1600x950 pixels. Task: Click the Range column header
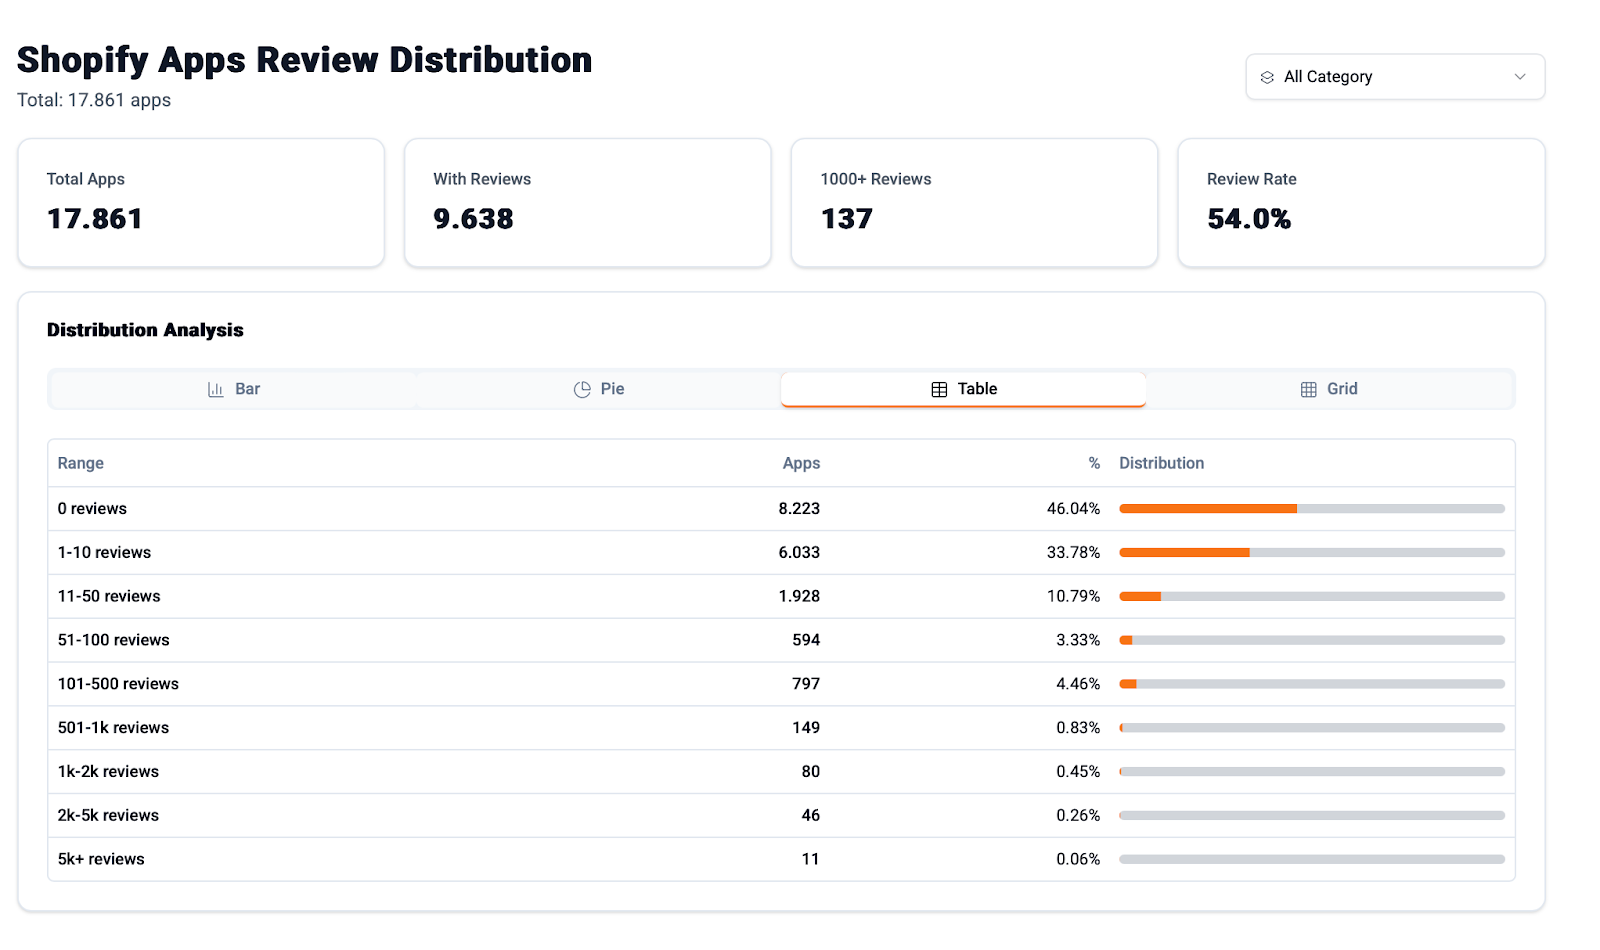(81, 463)
